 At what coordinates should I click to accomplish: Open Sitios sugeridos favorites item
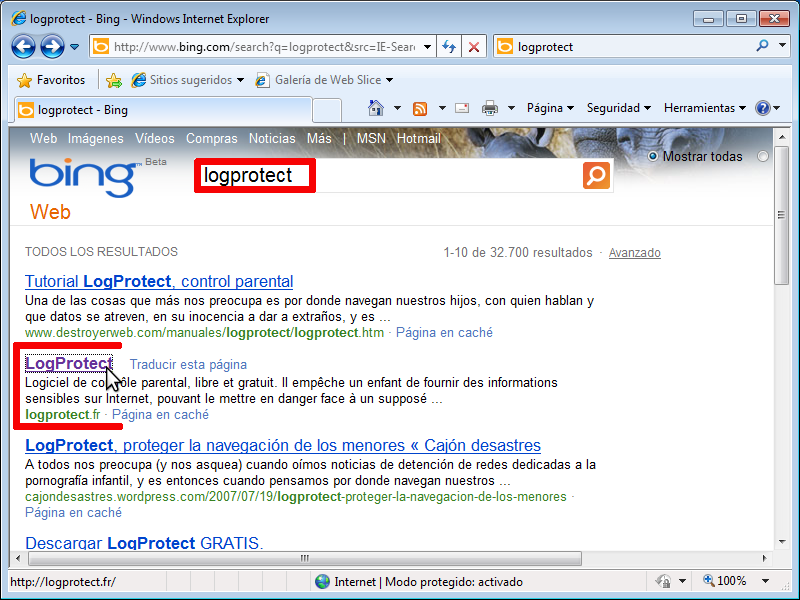(x=187, y=80)
